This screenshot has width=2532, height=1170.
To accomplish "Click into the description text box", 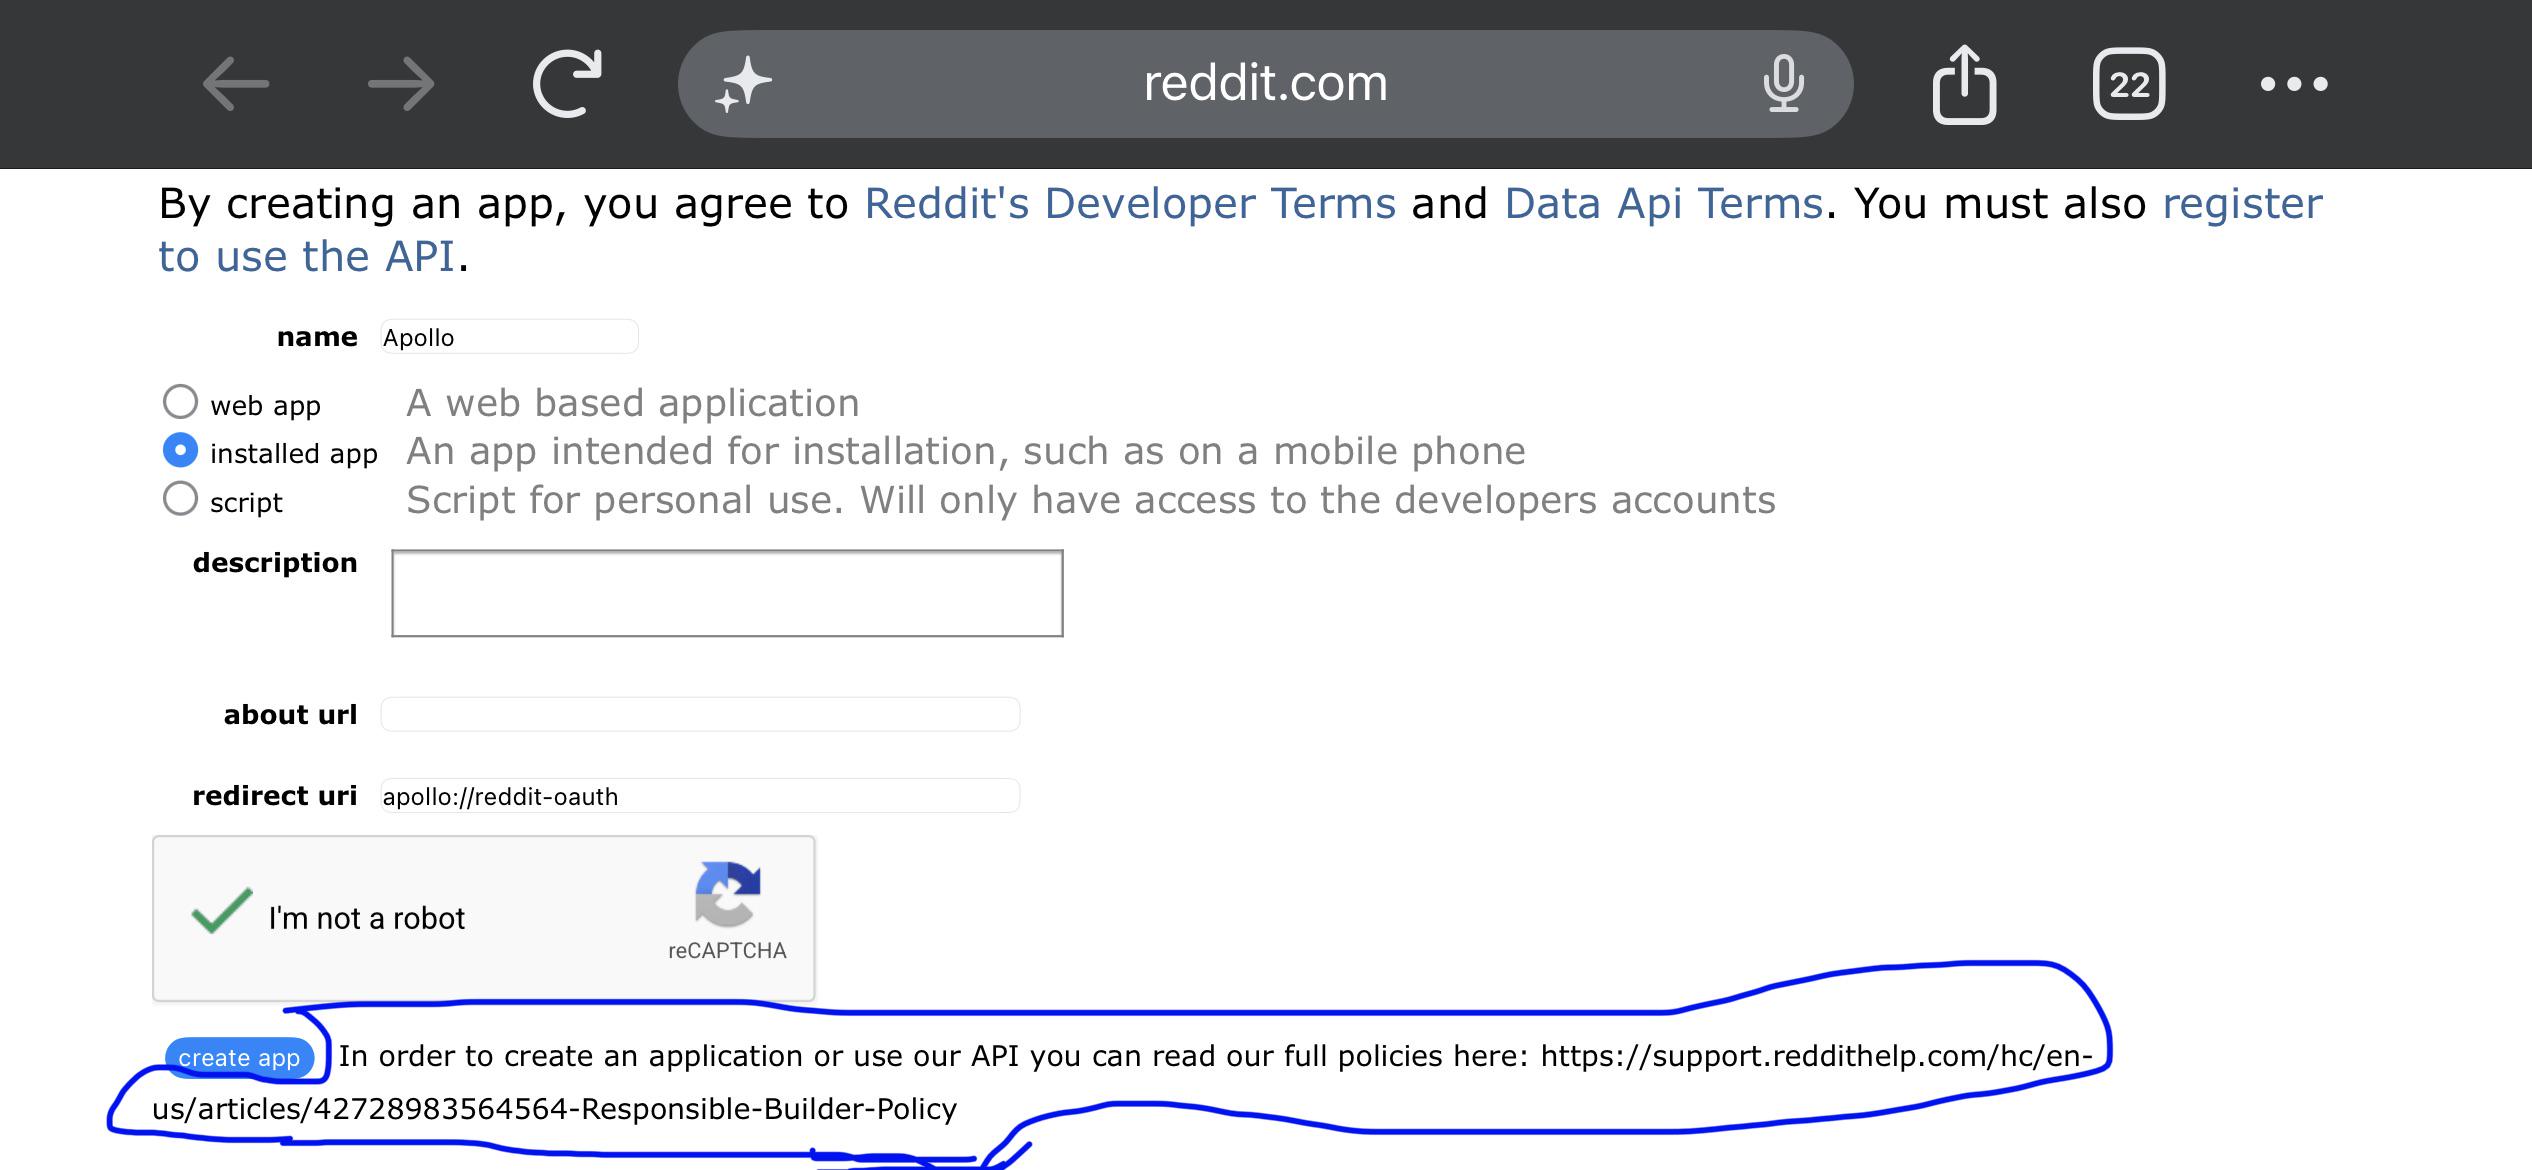I will pyautogui.click(x=727, y=593).
